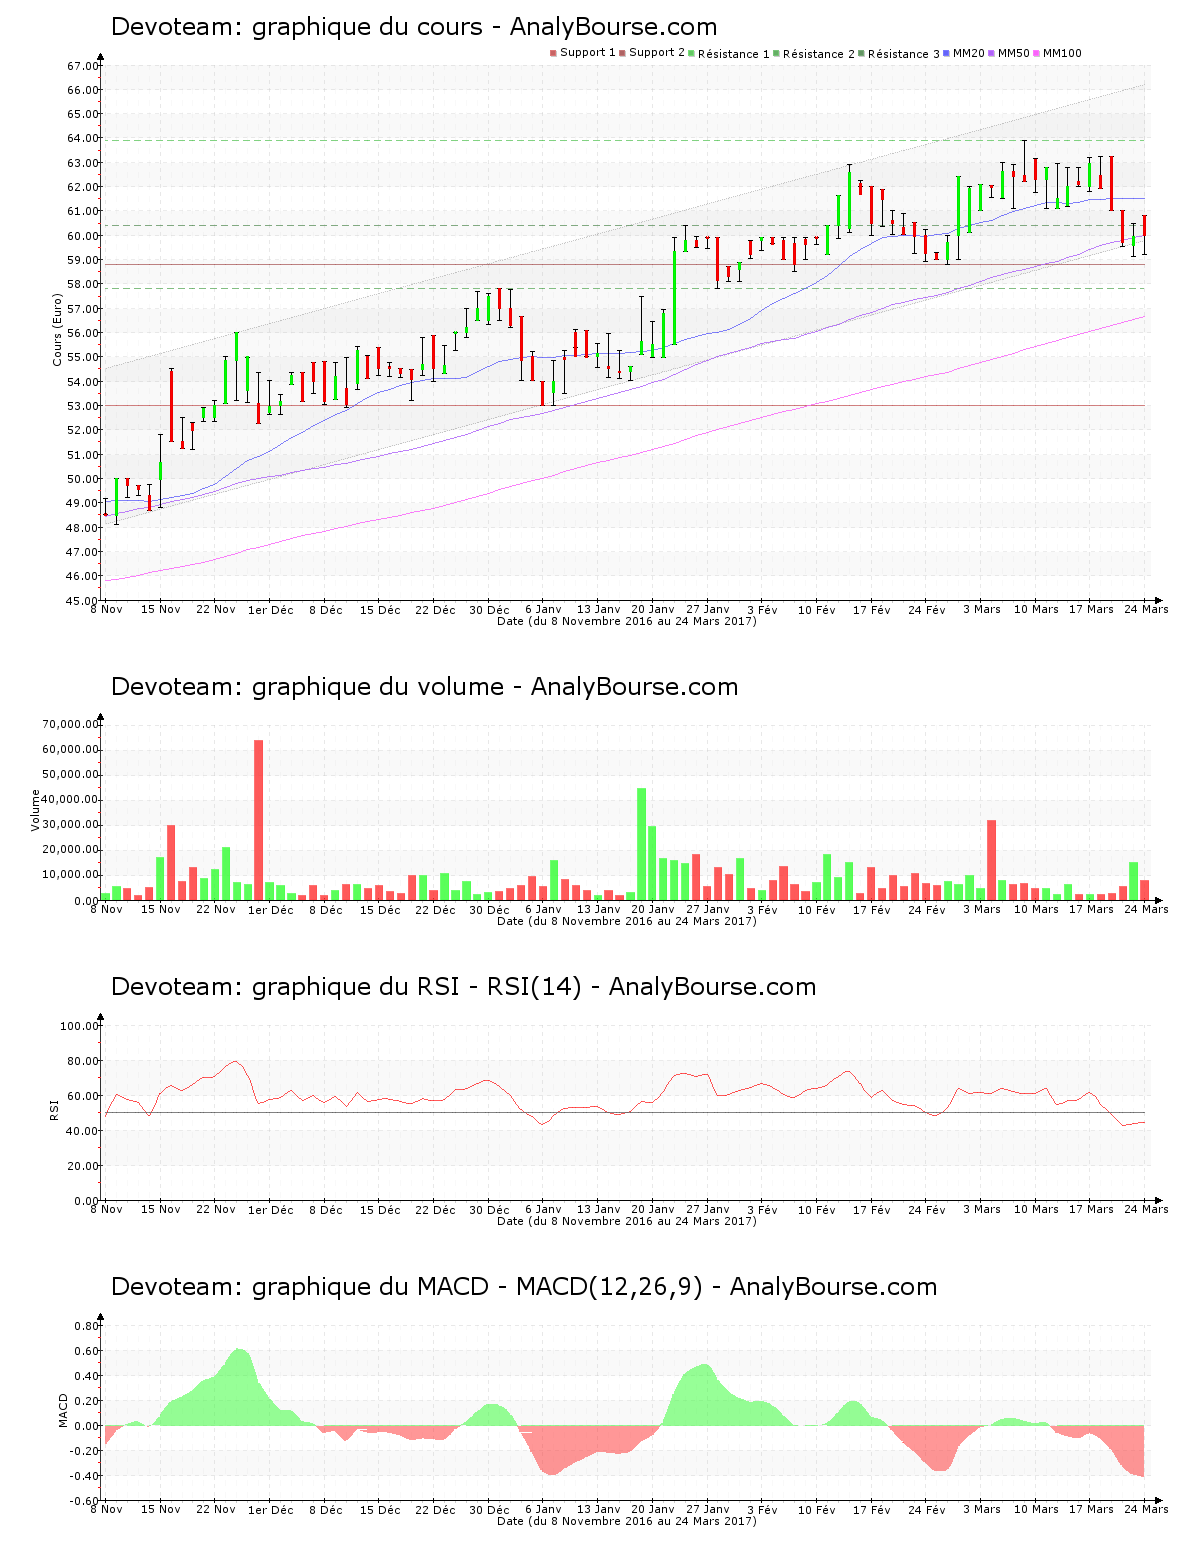Click '17 Fév' date on the RSI chart axis
Viewport: 1200px width, 1550px height.
pos(872,1210)
